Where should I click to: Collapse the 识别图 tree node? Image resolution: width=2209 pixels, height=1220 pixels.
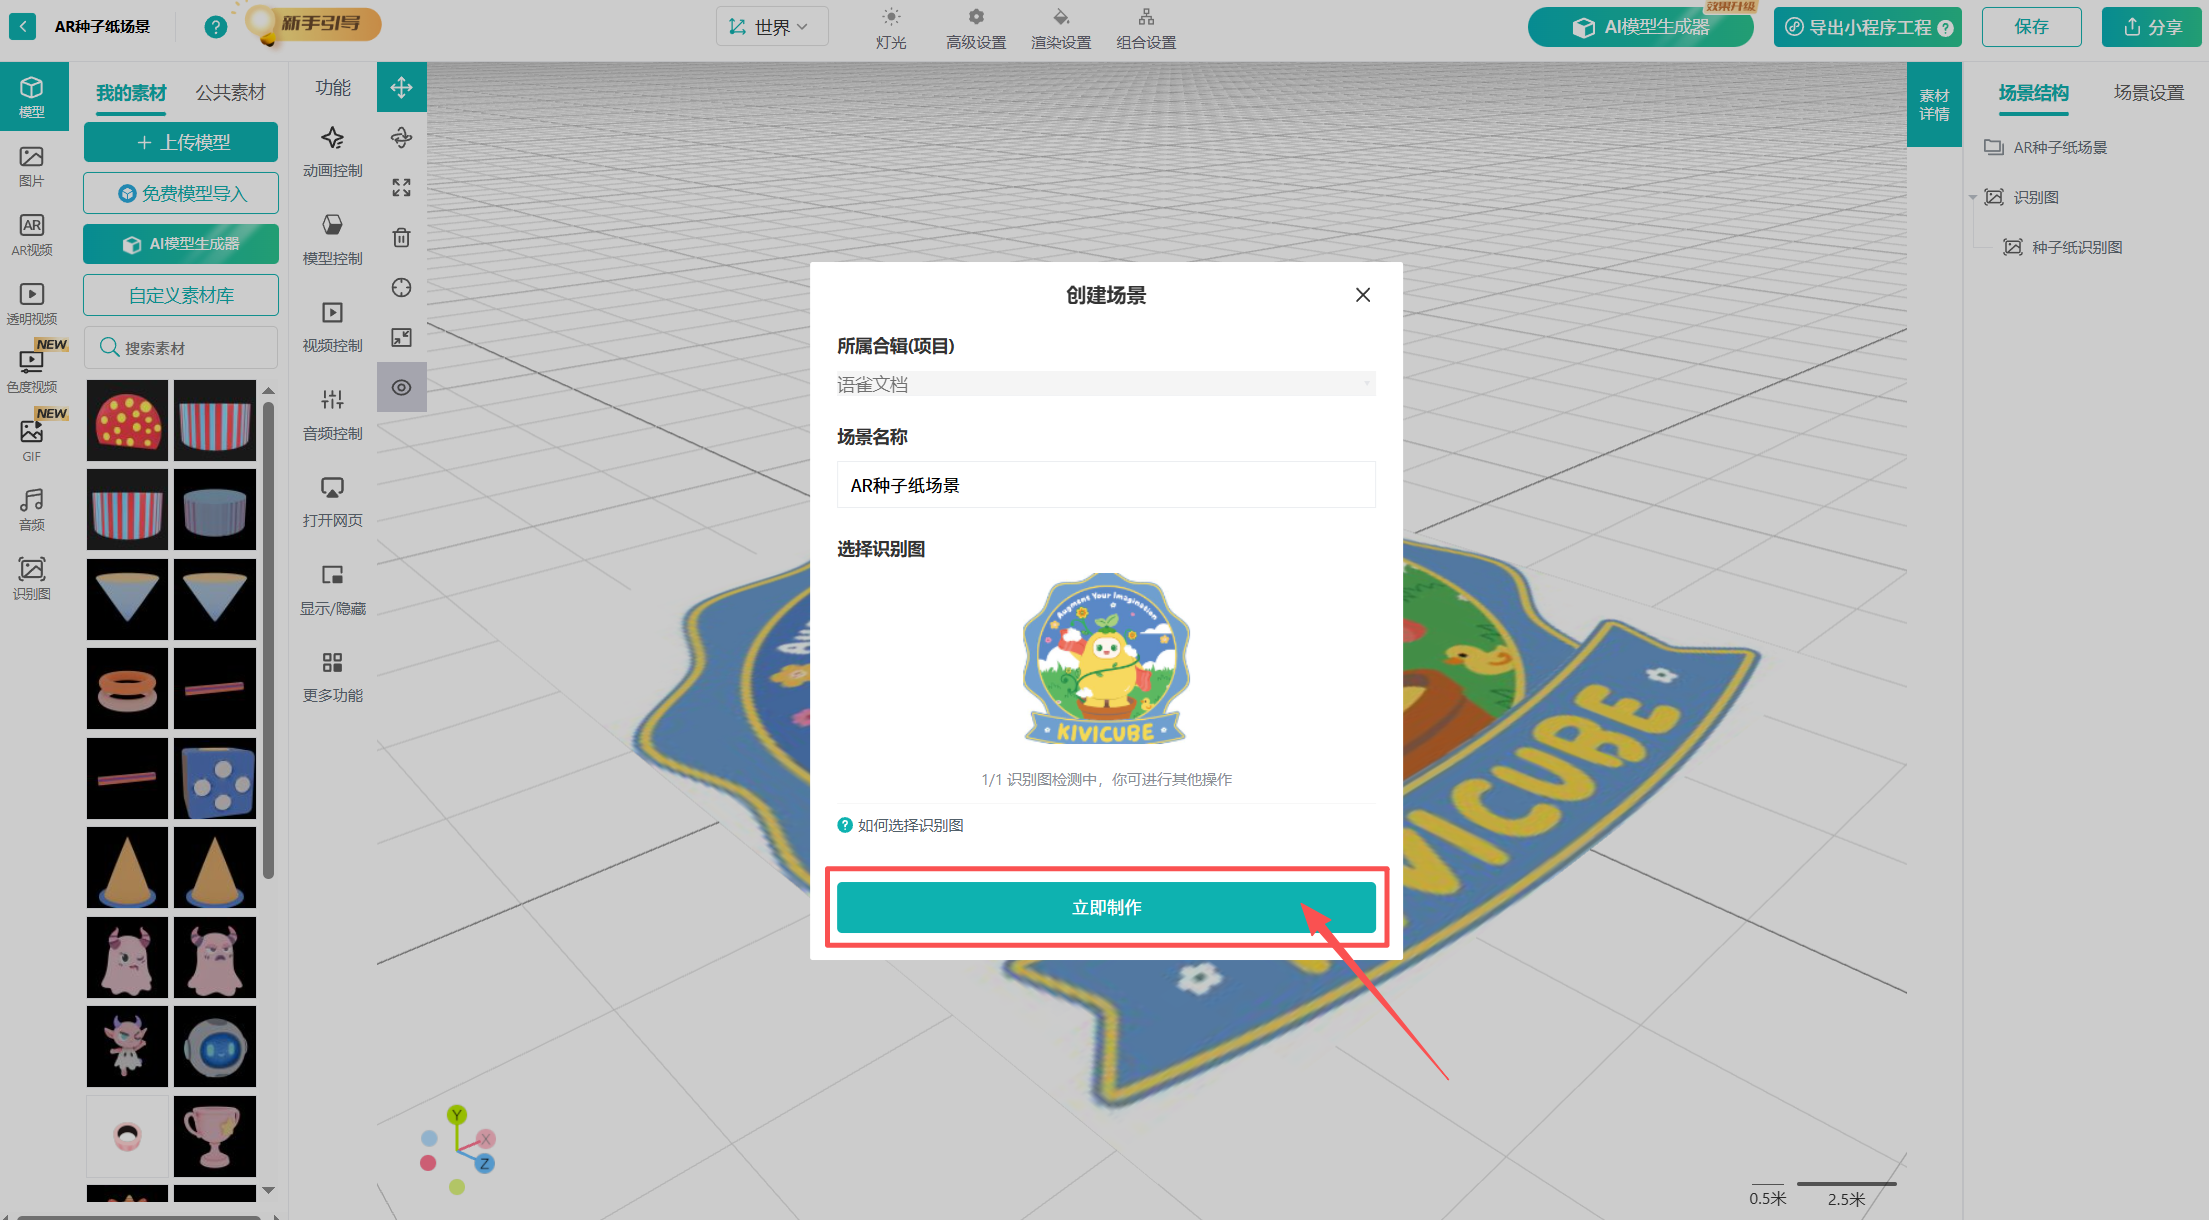click(1973, 198)
